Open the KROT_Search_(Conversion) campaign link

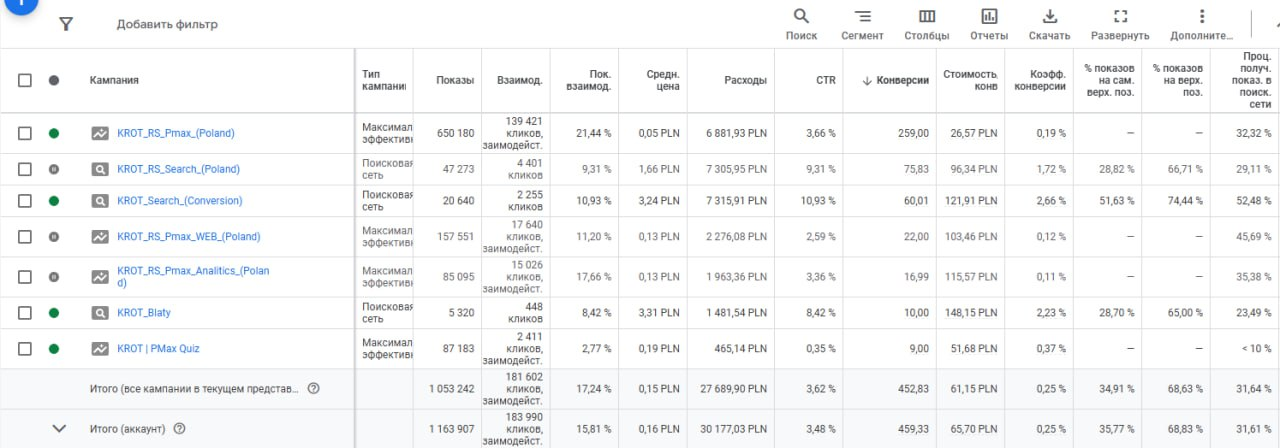[179, 201]
